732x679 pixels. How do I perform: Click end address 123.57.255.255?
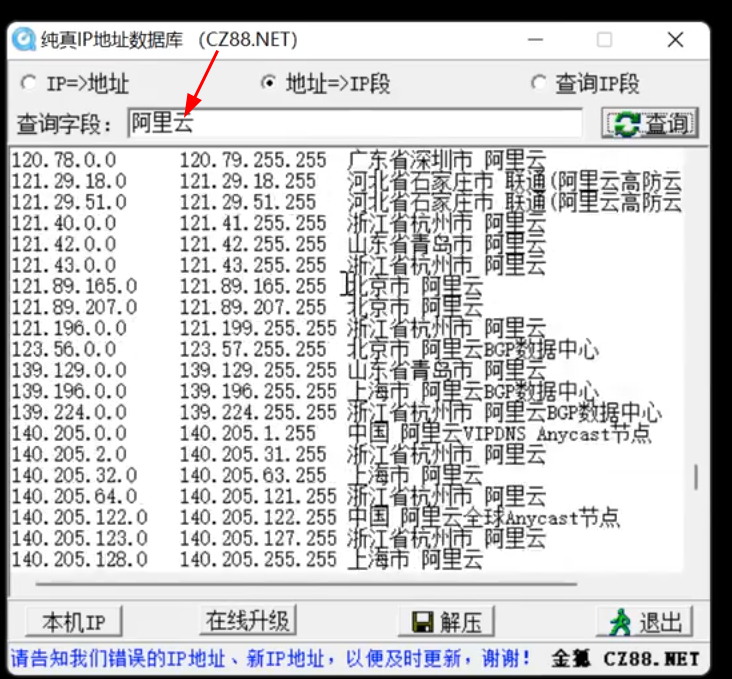(253, 349)
